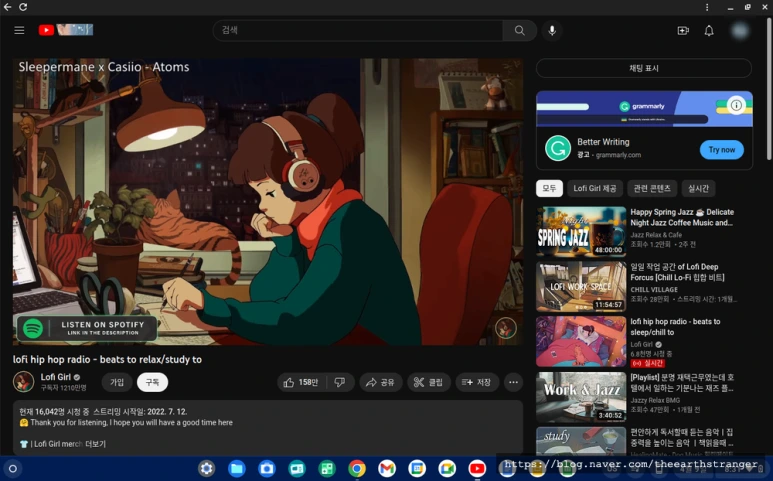Click title 'Happy Spring Jazz ☕ Delicate Night Jazz'

coord(682,217)
